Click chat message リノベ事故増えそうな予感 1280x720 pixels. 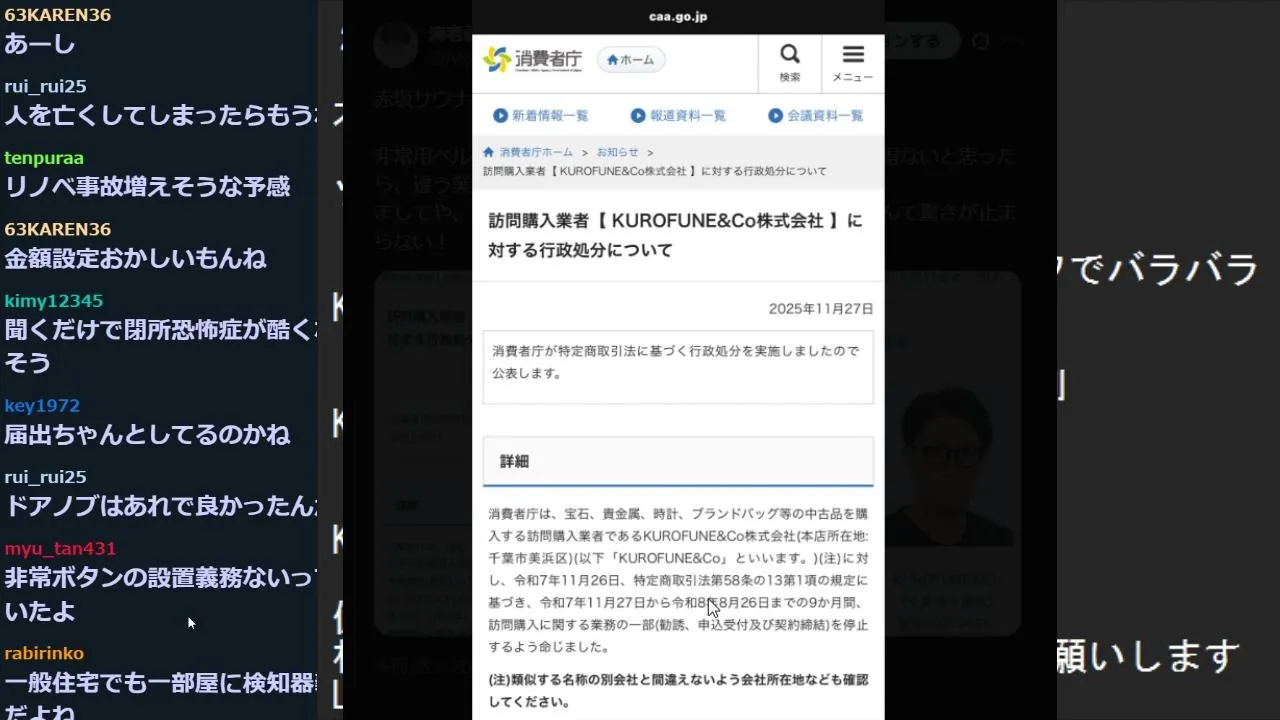[x=147, y=187]
